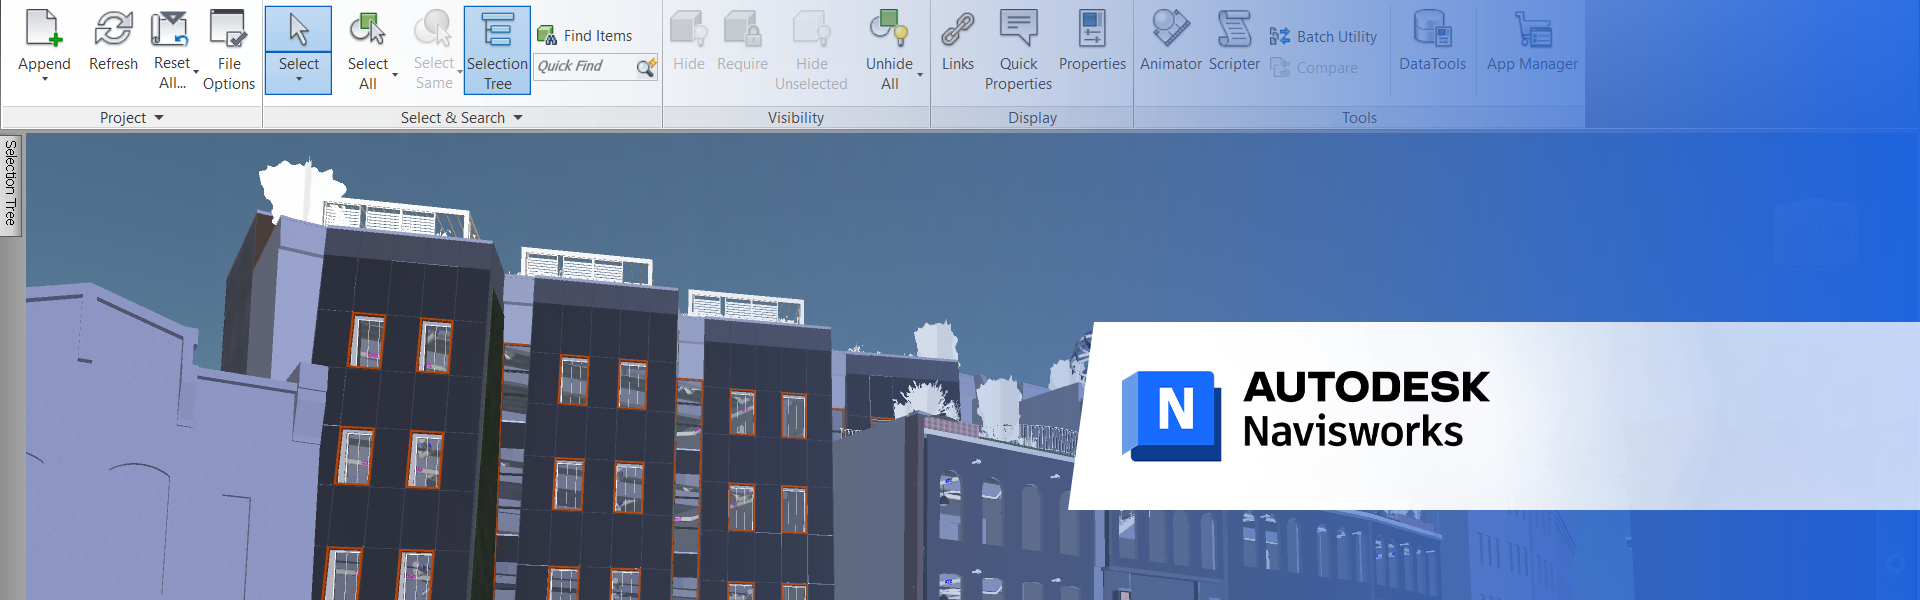This screenshot has width=1920, height=600.
Task: Launch the Batch Utility
Action: point(1323,37)
